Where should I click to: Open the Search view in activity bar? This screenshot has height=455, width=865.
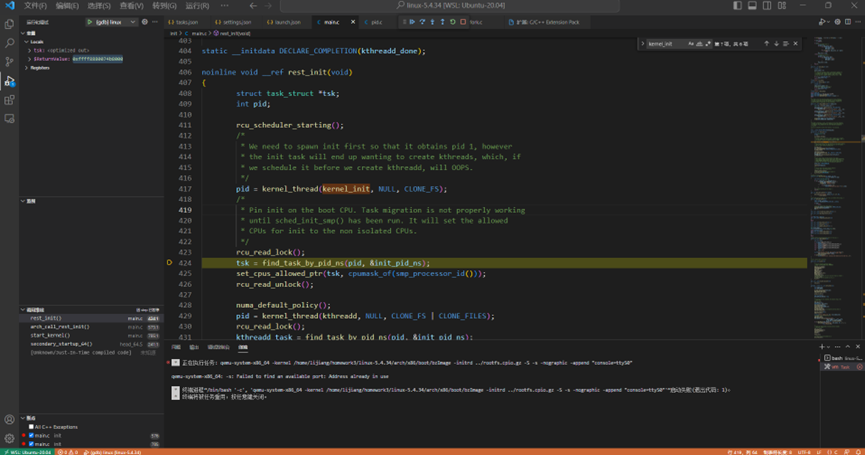tap(10, 43)
